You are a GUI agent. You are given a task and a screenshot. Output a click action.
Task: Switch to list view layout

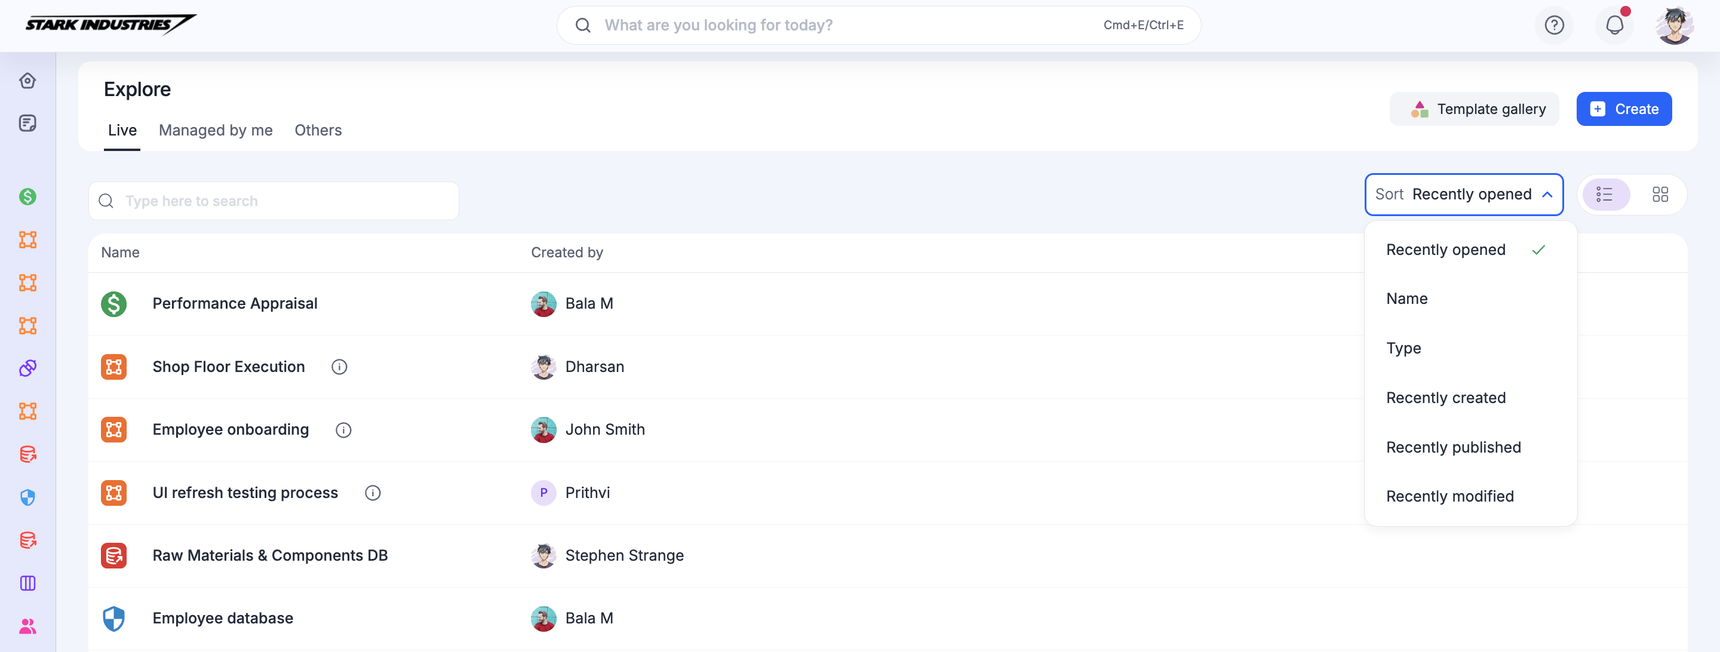(x=1605, y=195)
